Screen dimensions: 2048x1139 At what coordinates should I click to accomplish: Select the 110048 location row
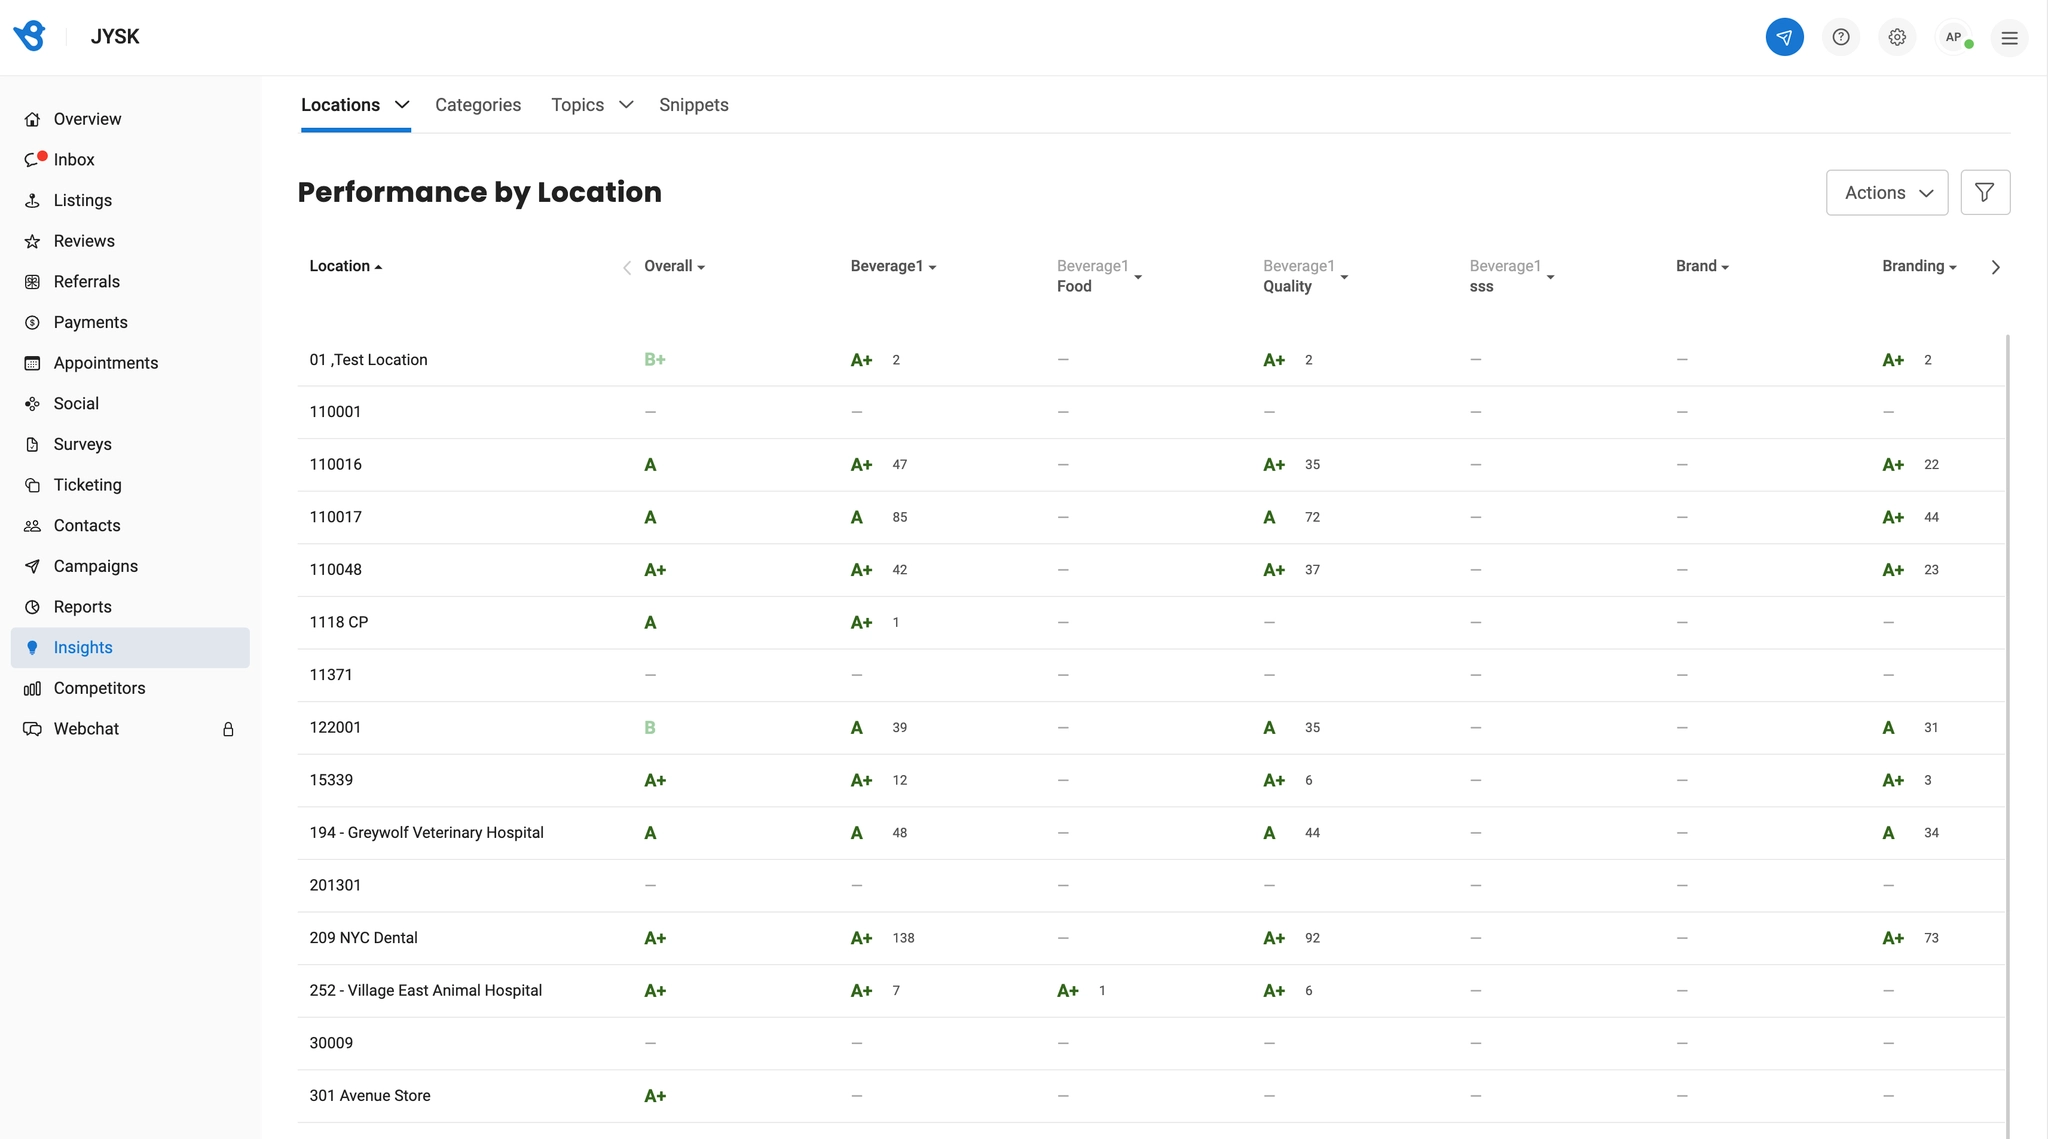coord(1152,570)
